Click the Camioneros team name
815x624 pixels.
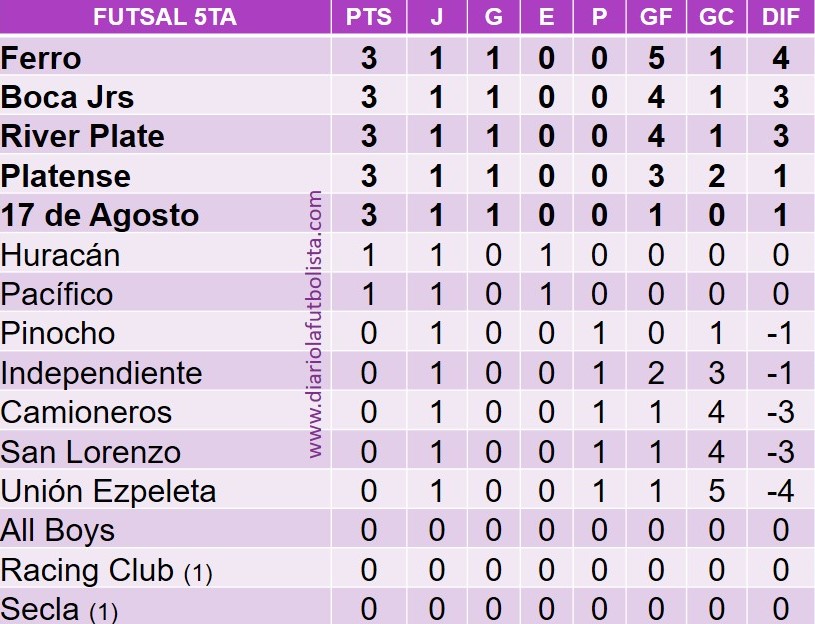point(87,412)
